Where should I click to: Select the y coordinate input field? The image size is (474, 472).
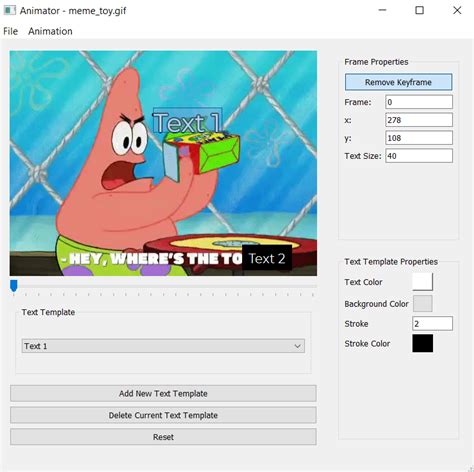(x=419, y=138)
